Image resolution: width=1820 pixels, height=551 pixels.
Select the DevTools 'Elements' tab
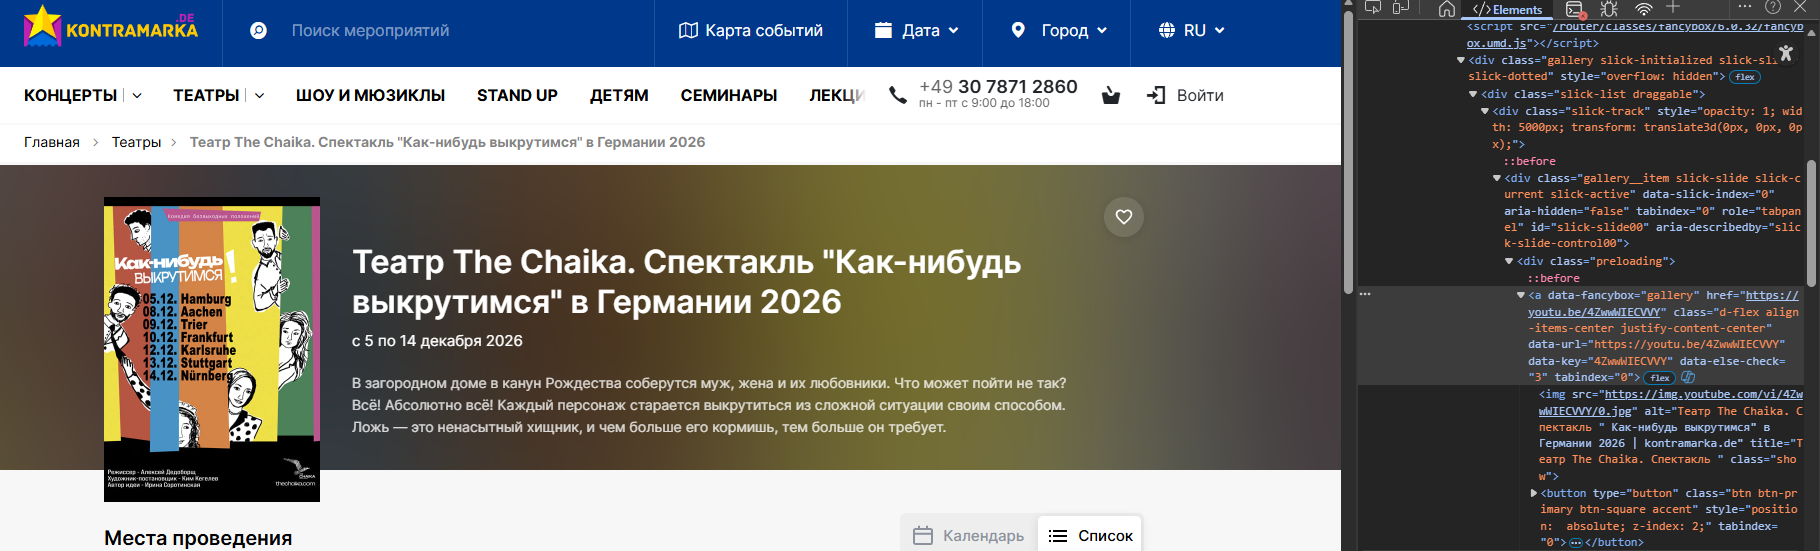(1508, 9)
